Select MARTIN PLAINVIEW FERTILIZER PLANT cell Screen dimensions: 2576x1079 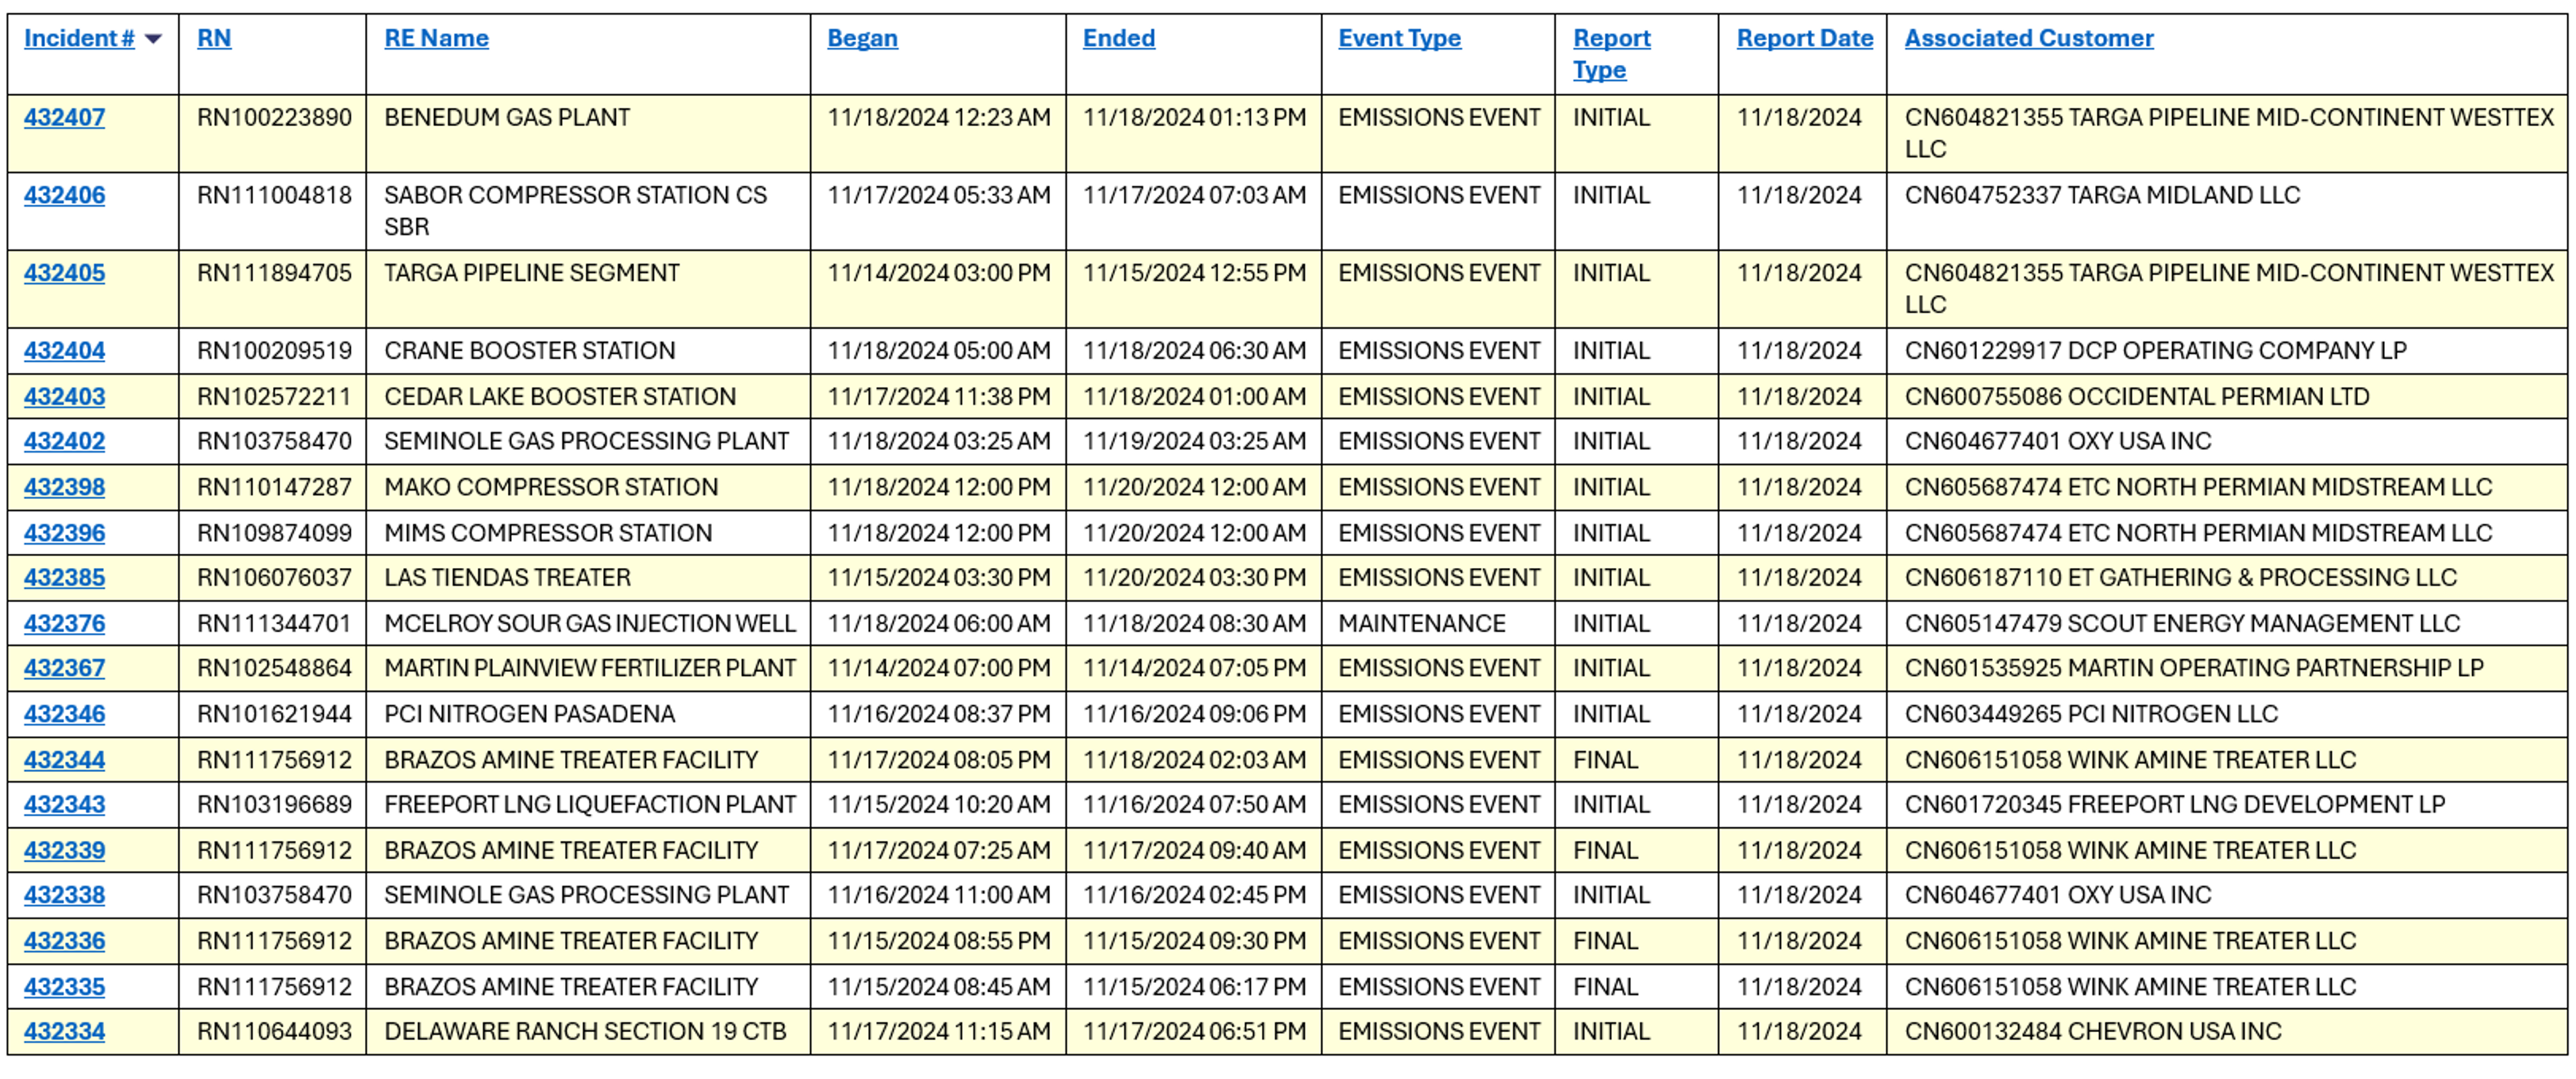[588, 668]
